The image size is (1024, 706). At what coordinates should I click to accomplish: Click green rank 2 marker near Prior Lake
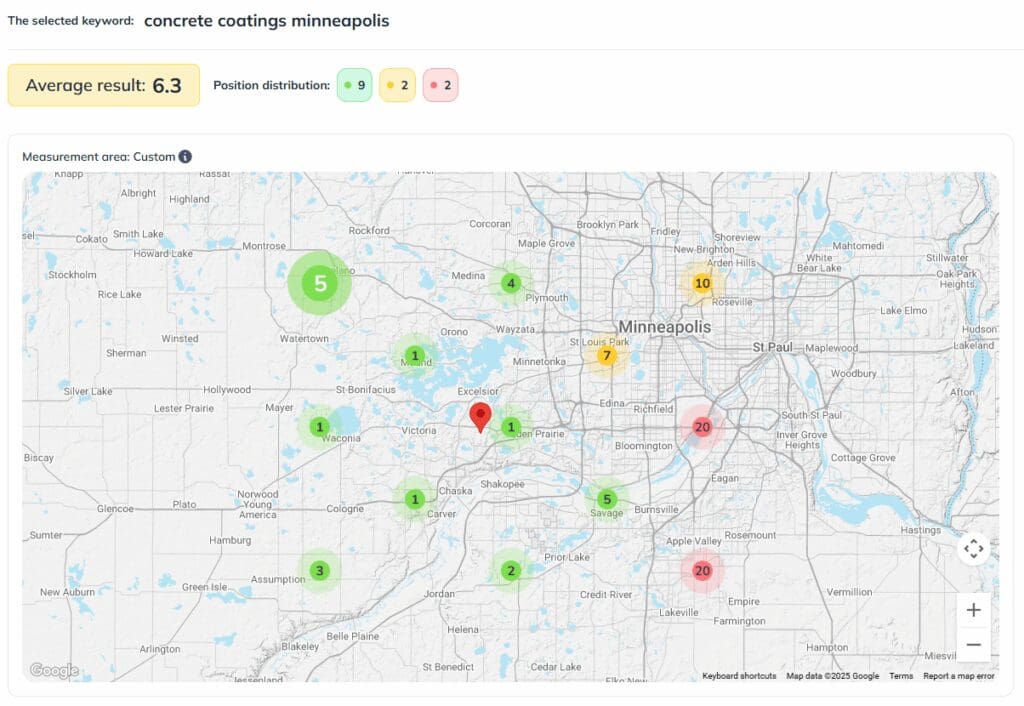[511, 571]
